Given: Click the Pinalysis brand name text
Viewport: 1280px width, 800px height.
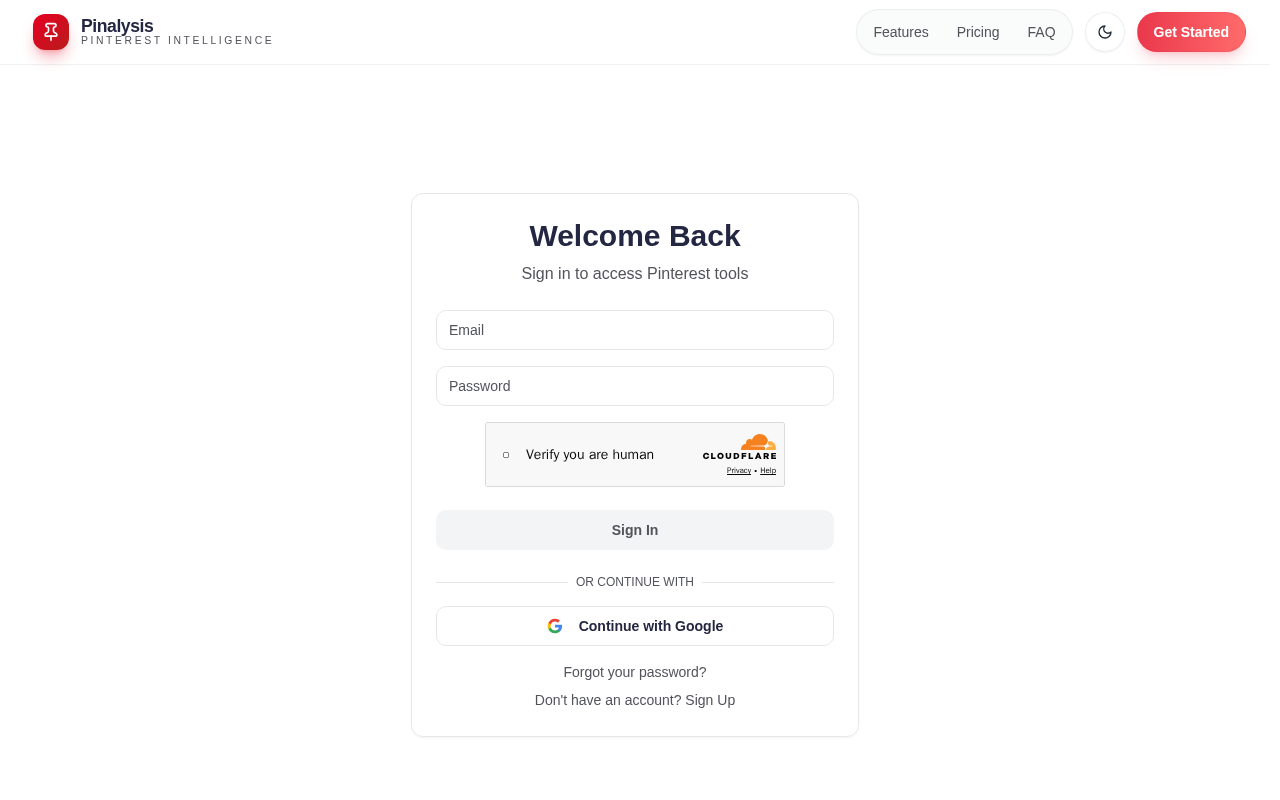Looking at the screenshot, I should tap(117, 26).
